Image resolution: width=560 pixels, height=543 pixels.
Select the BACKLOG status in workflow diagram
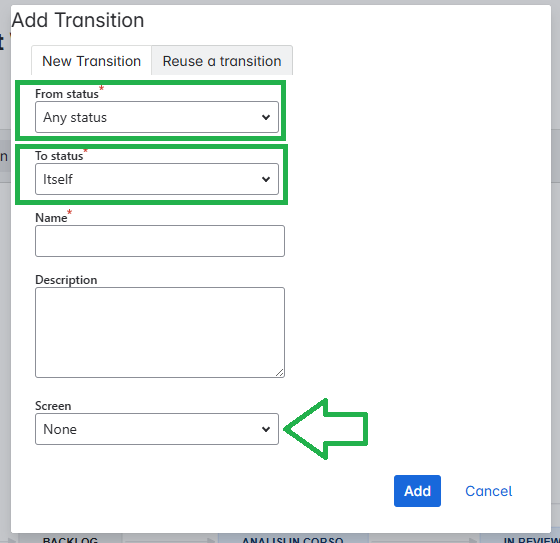[x=70, y=539]
